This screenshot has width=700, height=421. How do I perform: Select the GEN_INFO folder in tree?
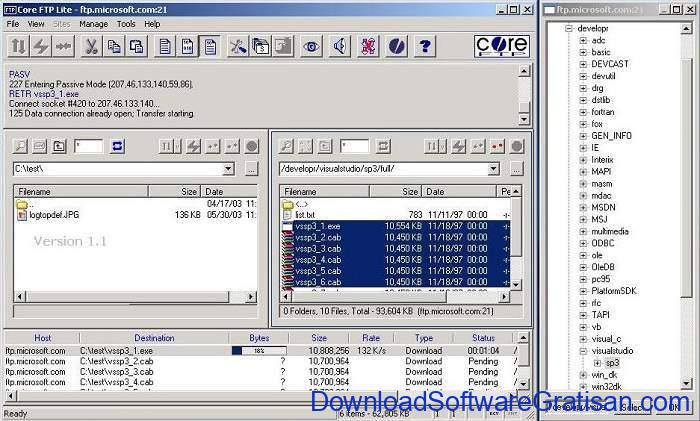coord(611,136)
